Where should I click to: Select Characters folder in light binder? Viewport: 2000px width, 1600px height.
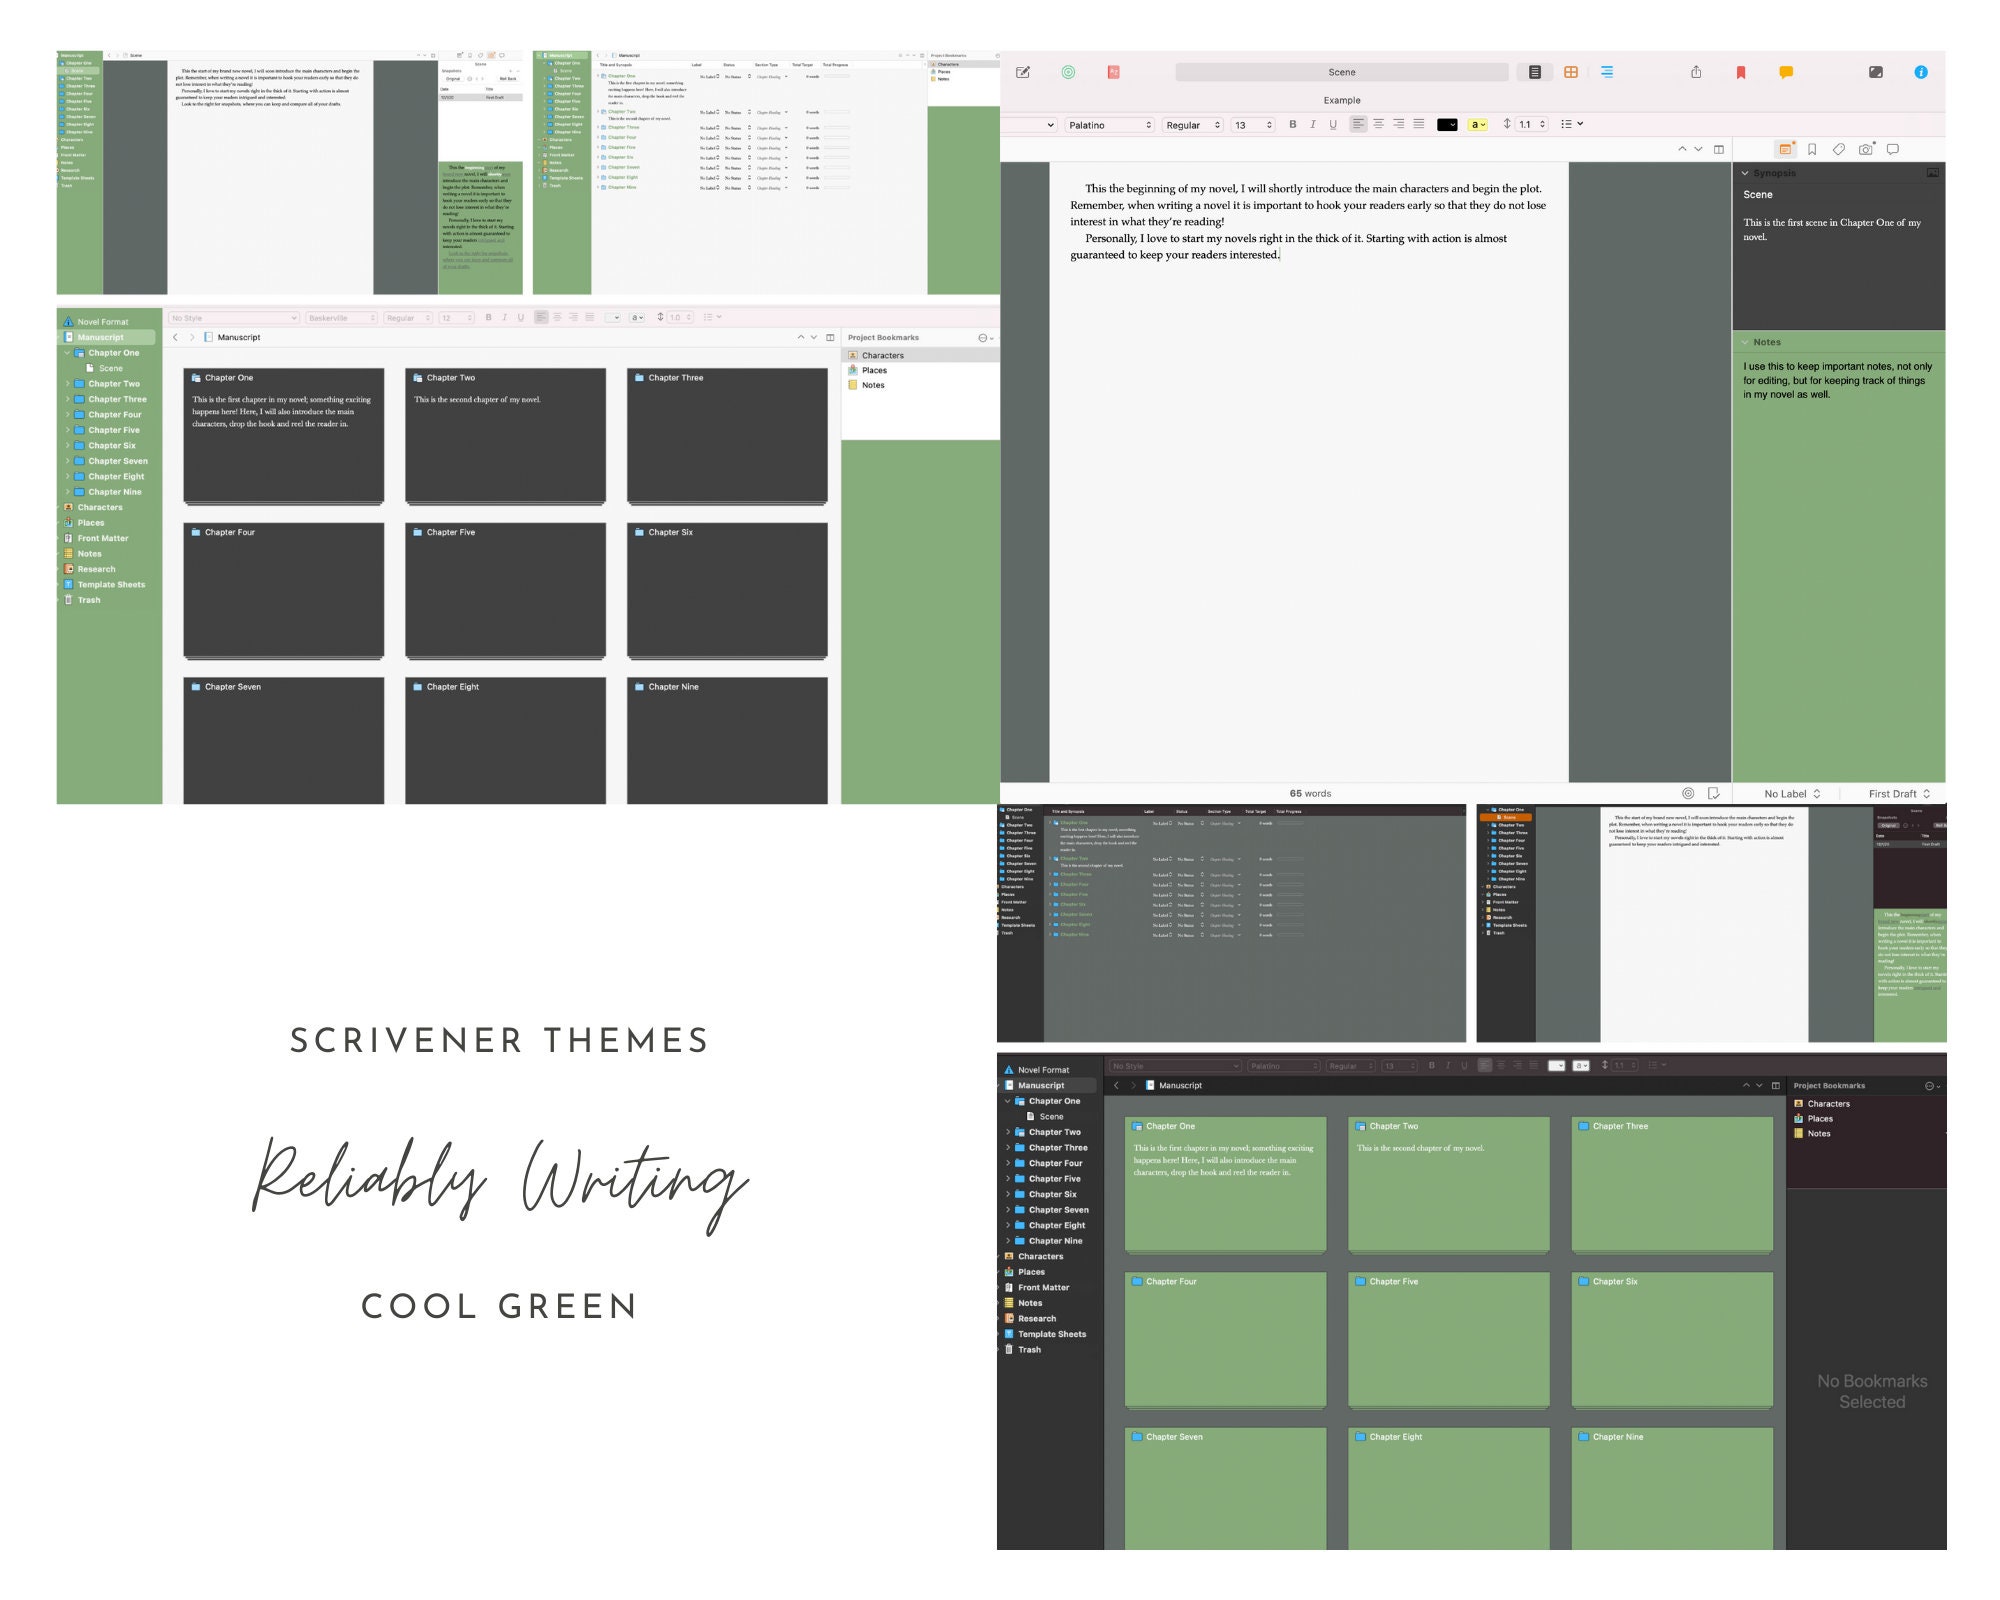click(100, 507)
